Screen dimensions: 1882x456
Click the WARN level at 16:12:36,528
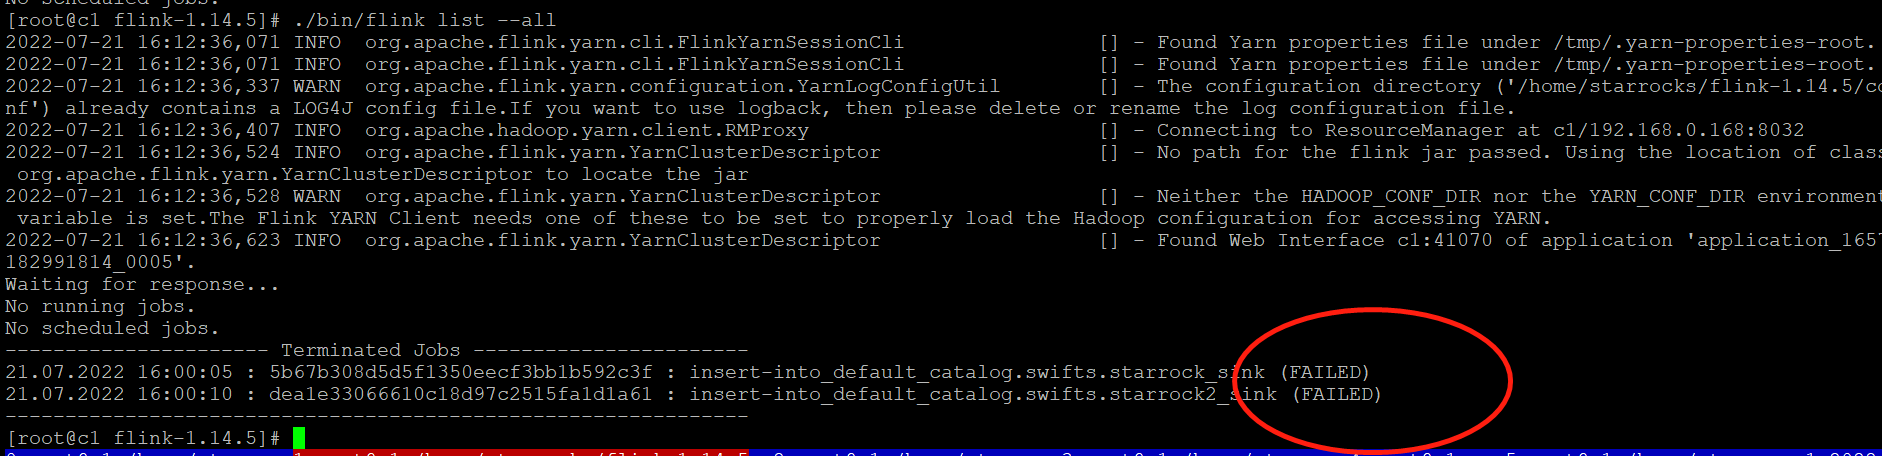(317, 196)
